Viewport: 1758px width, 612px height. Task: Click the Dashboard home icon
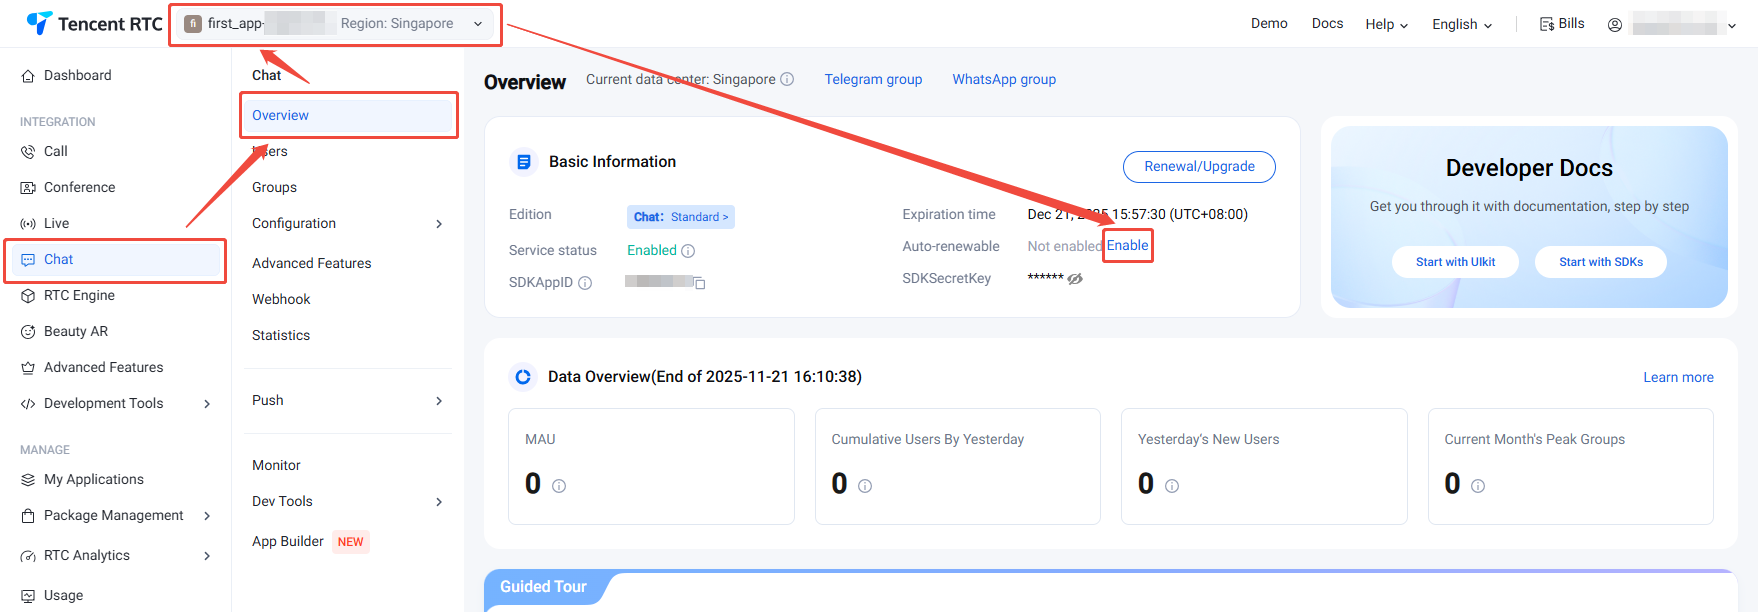[28, 76]
